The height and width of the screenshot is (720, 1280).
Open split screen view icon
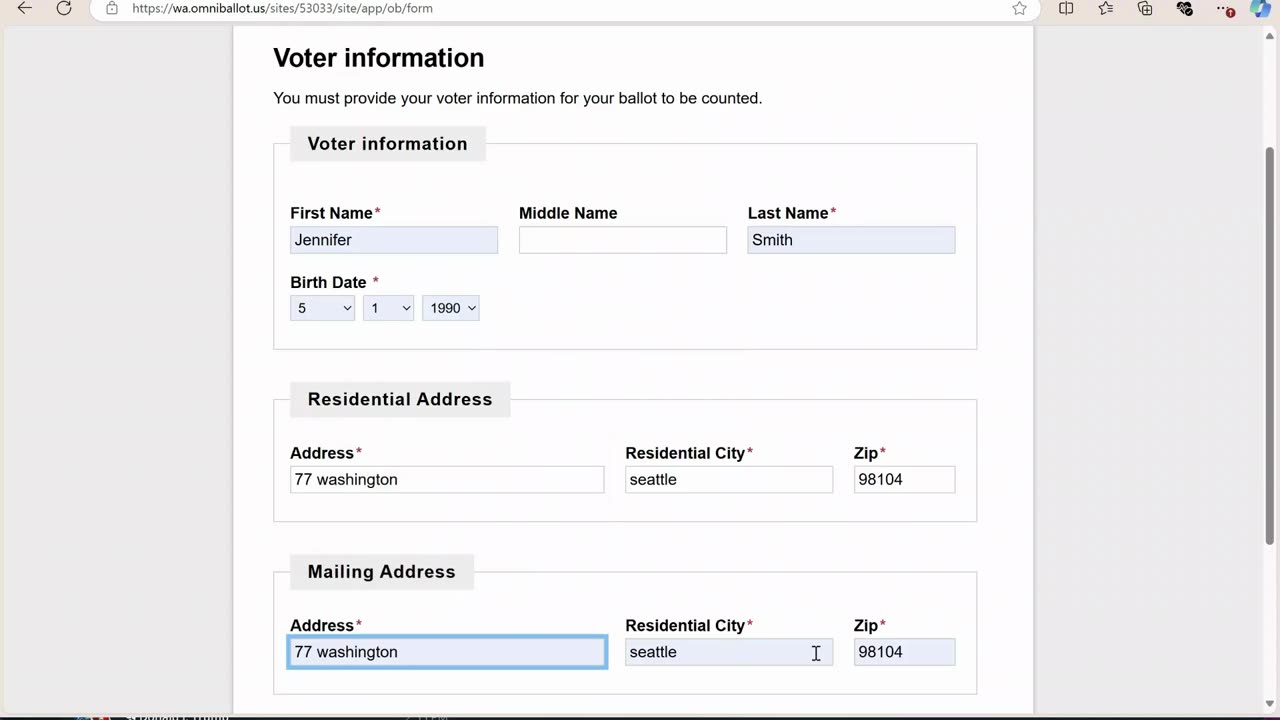point(1066,8)
